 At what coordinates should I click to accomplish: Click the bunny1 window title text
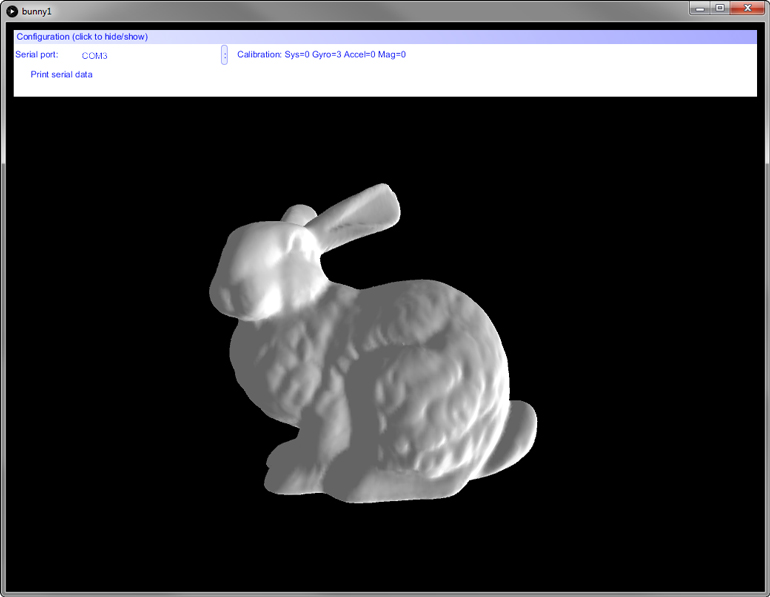click(x=36, y=11)
